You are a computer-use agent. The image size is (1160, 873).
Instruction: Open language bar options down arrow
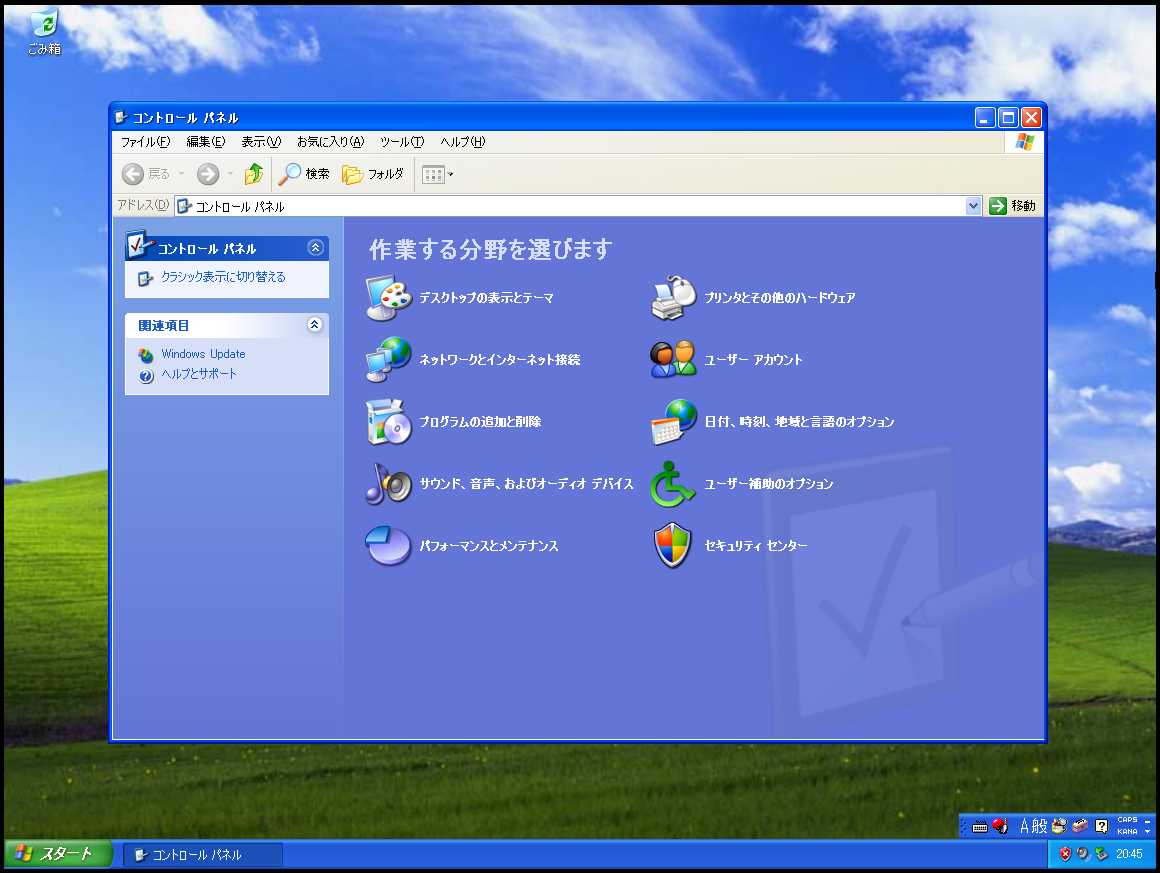[1148, 832]
